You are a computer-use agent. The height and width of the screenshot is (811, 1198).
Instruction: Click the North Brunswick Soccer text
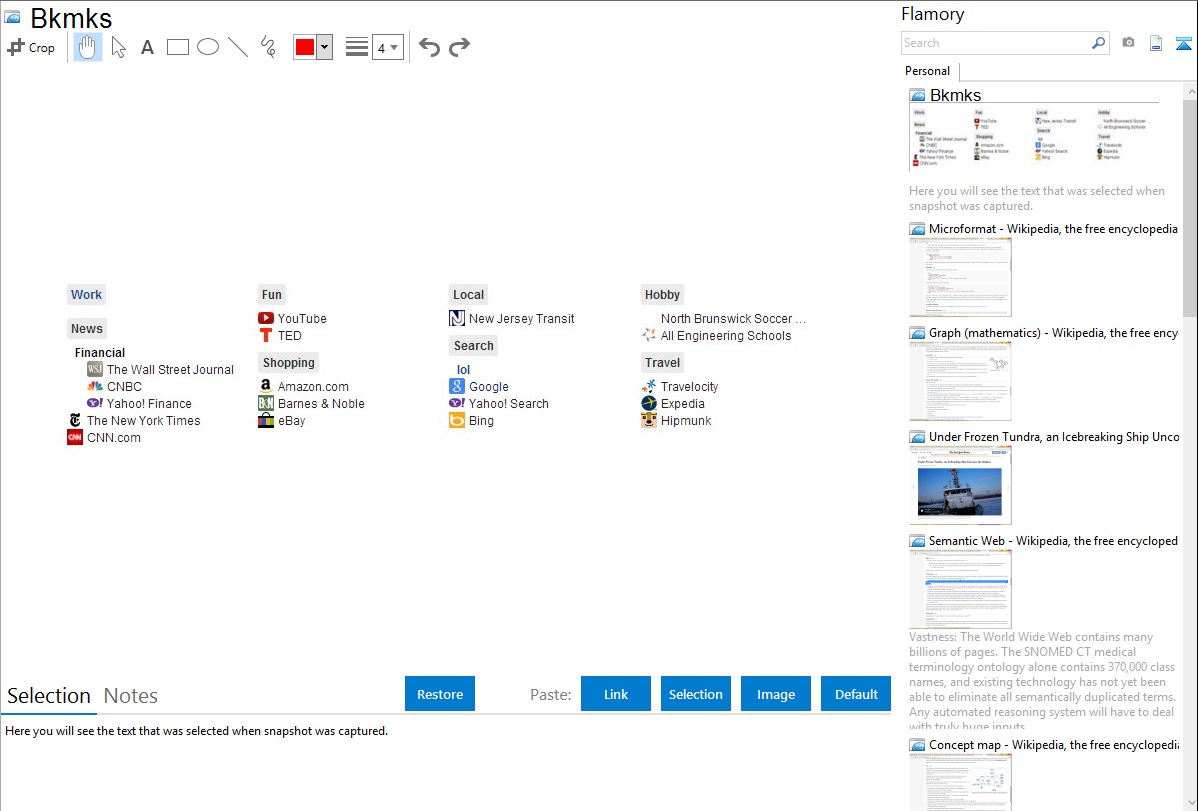733,318
